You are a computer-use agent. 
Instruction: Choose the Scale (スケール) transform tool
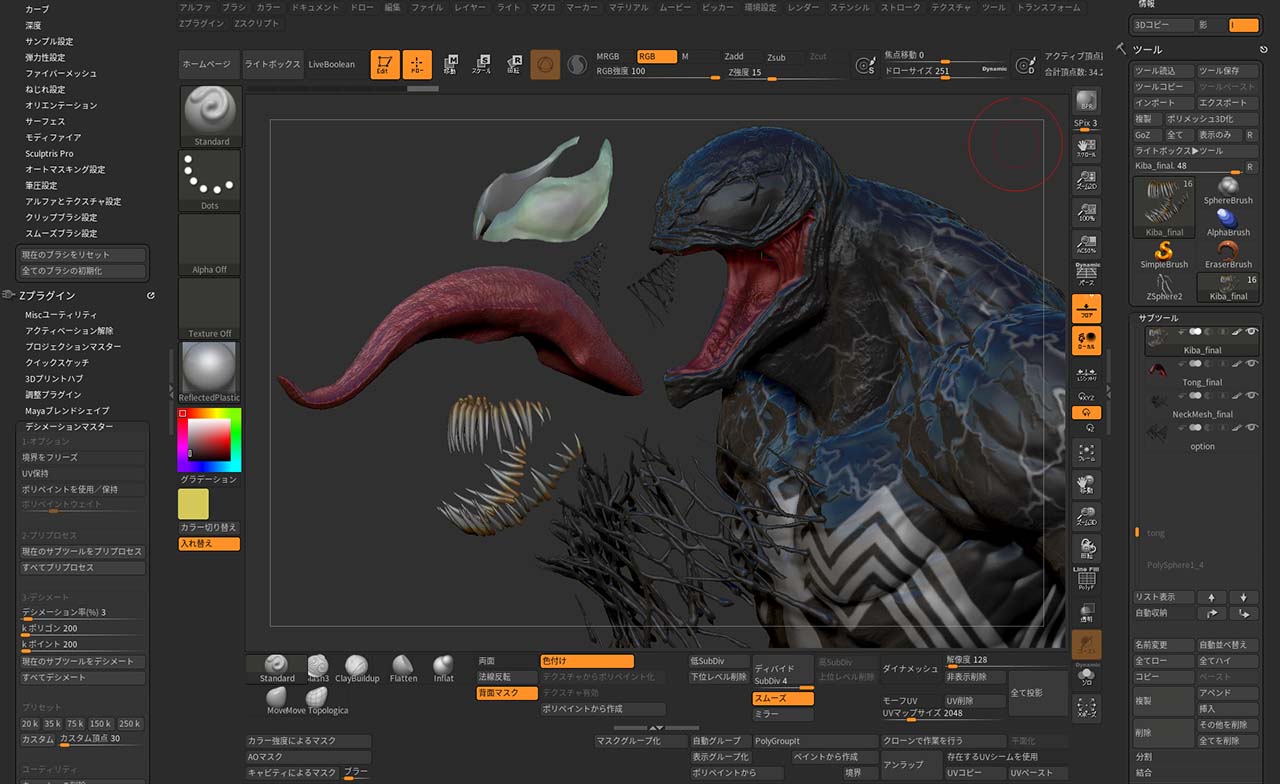pos(482,65)
